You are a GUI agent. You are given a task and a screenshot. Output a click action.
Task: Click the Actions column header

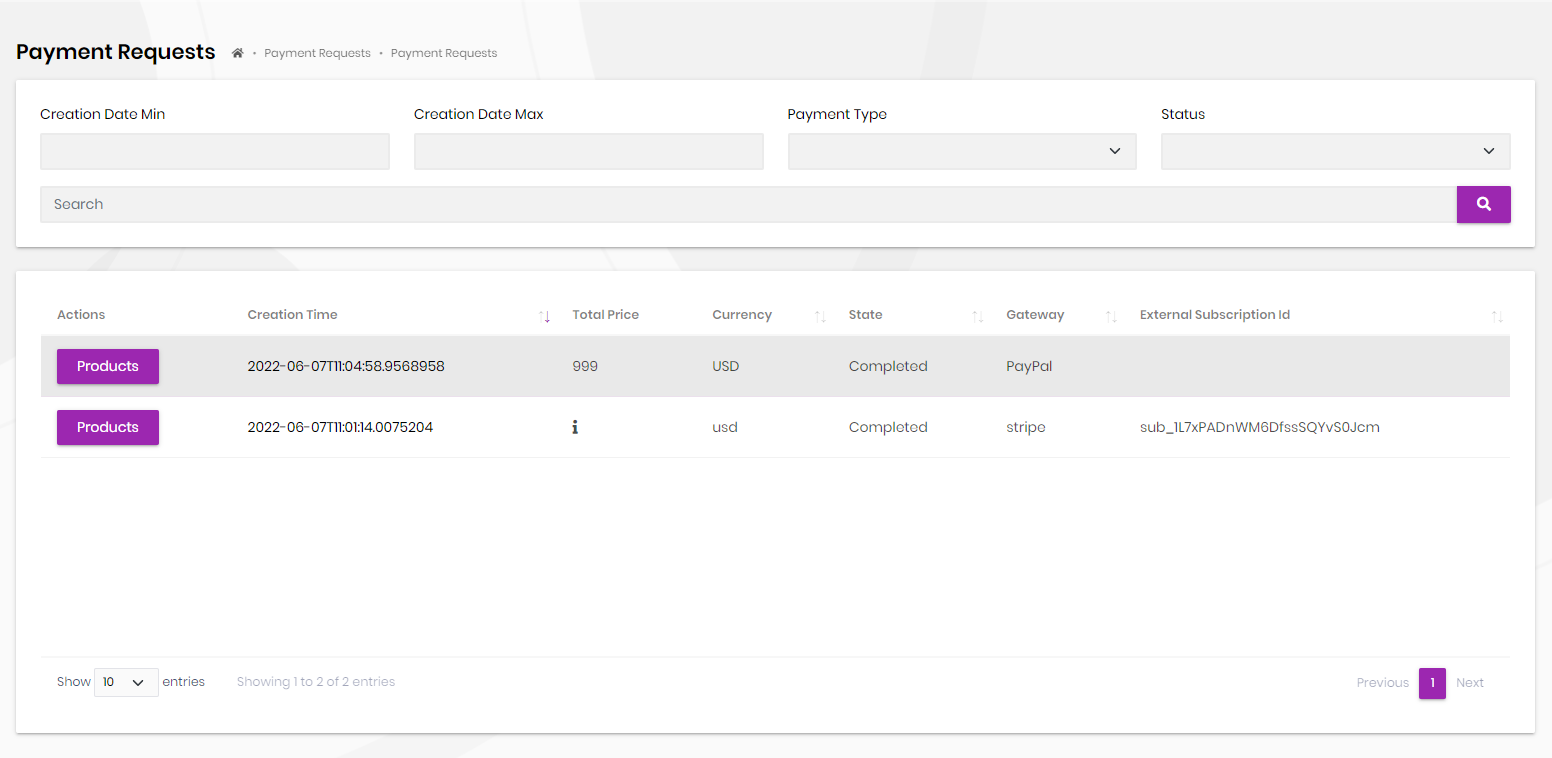(81, 315)
